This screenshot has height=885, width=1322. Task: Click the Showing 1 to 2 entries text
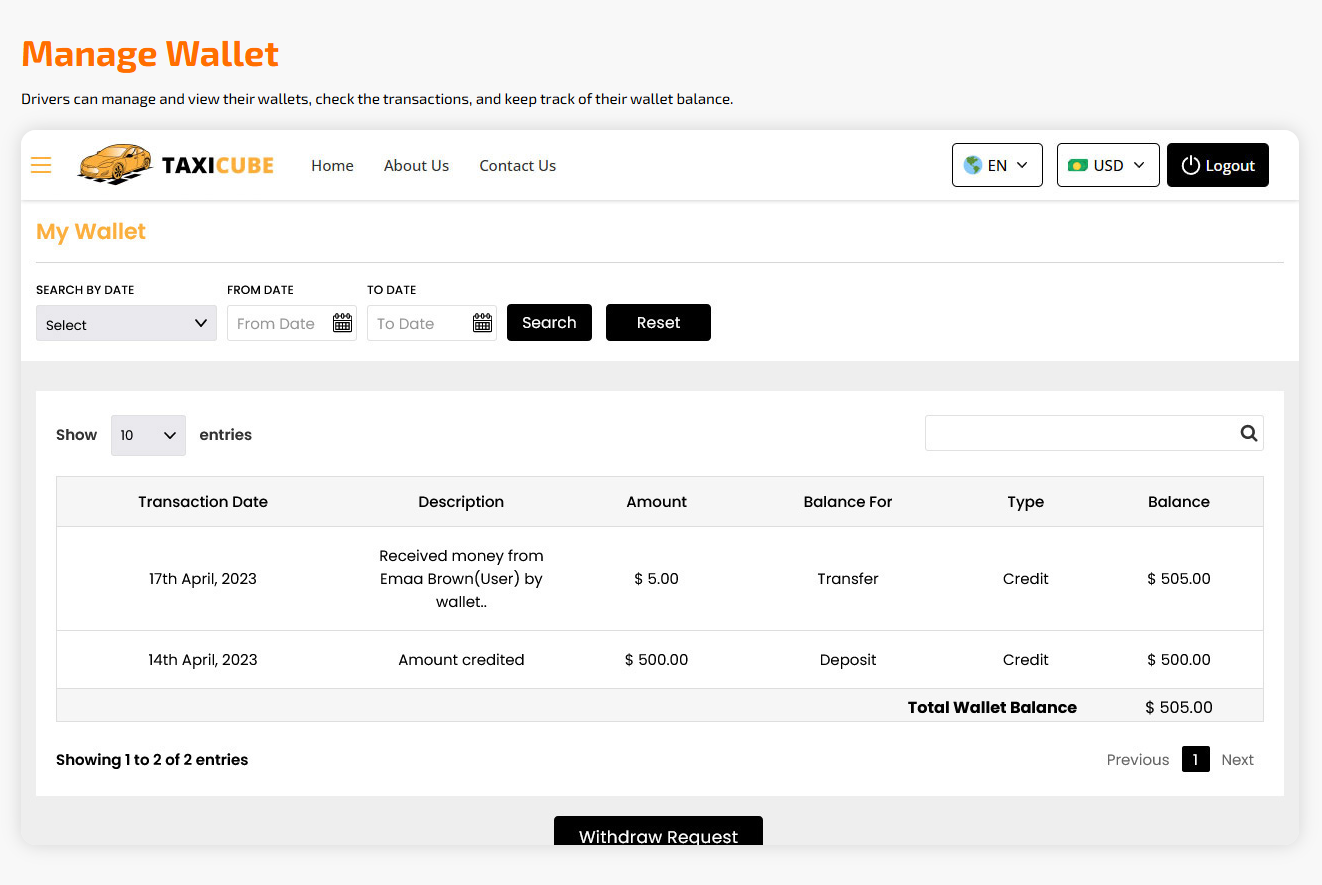(152, 760)
